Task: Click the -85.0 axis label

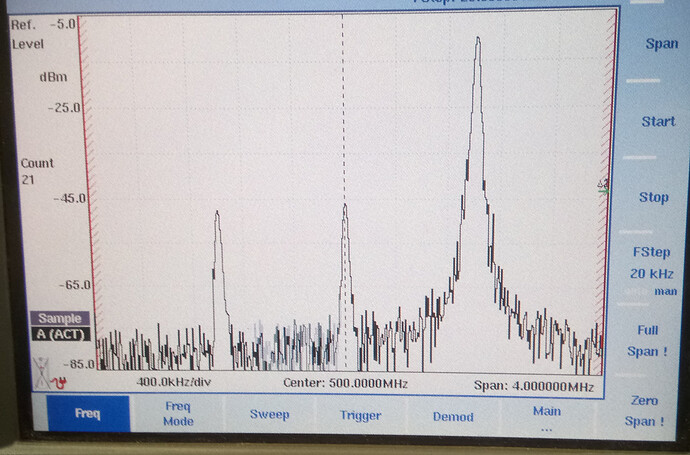Action: point(79,364)
